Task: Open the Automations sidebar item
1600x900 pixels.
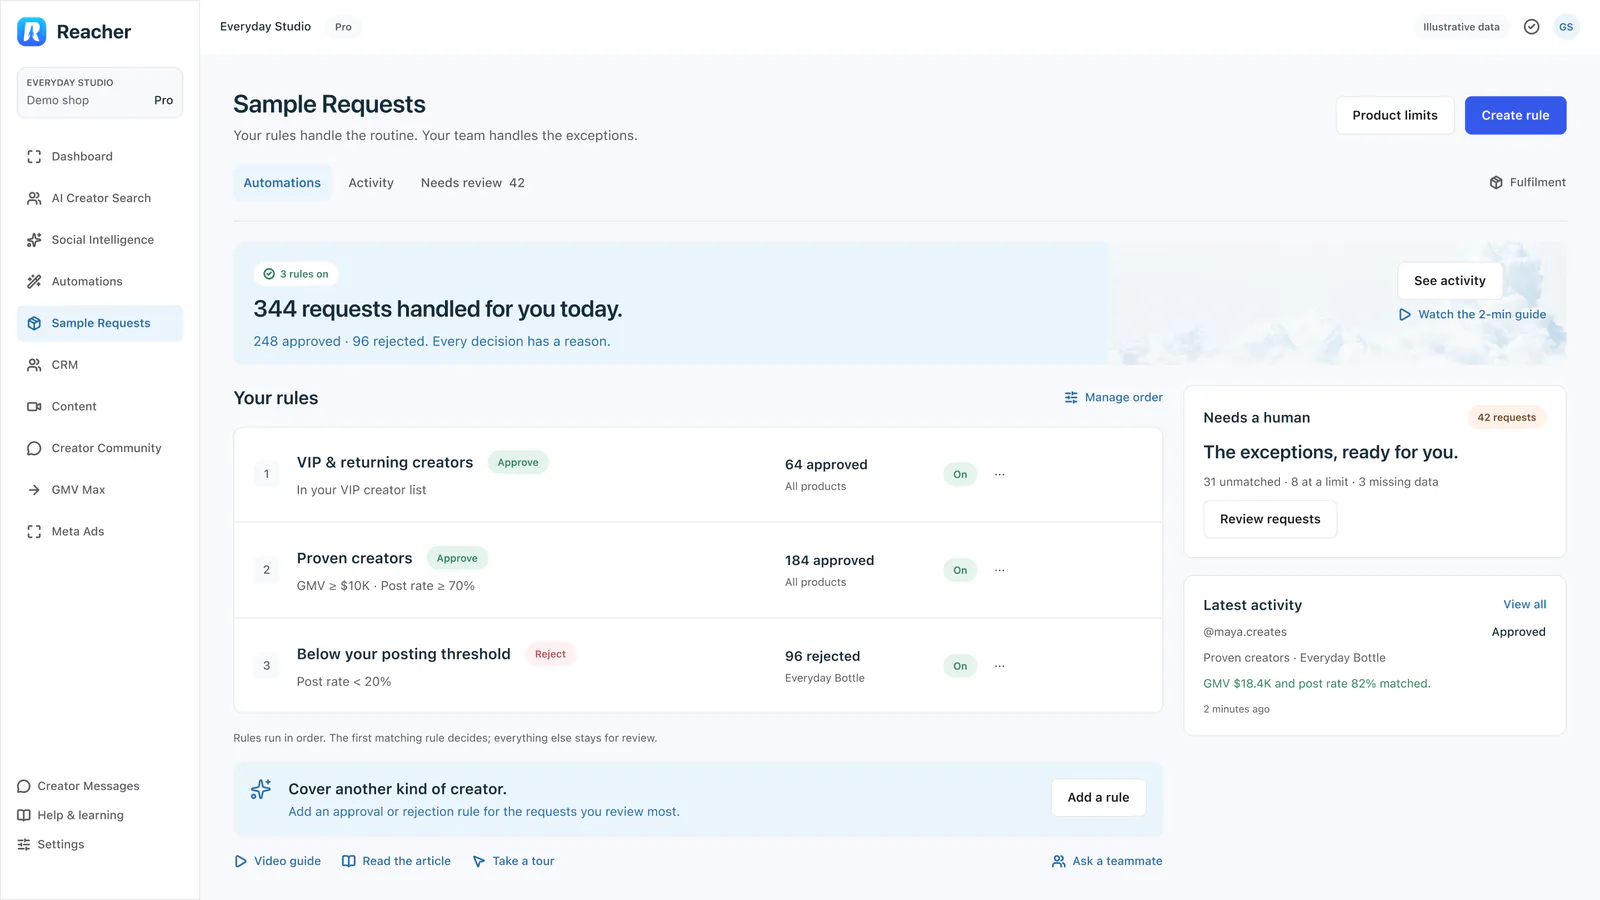Action: click(x=100, y=282)
